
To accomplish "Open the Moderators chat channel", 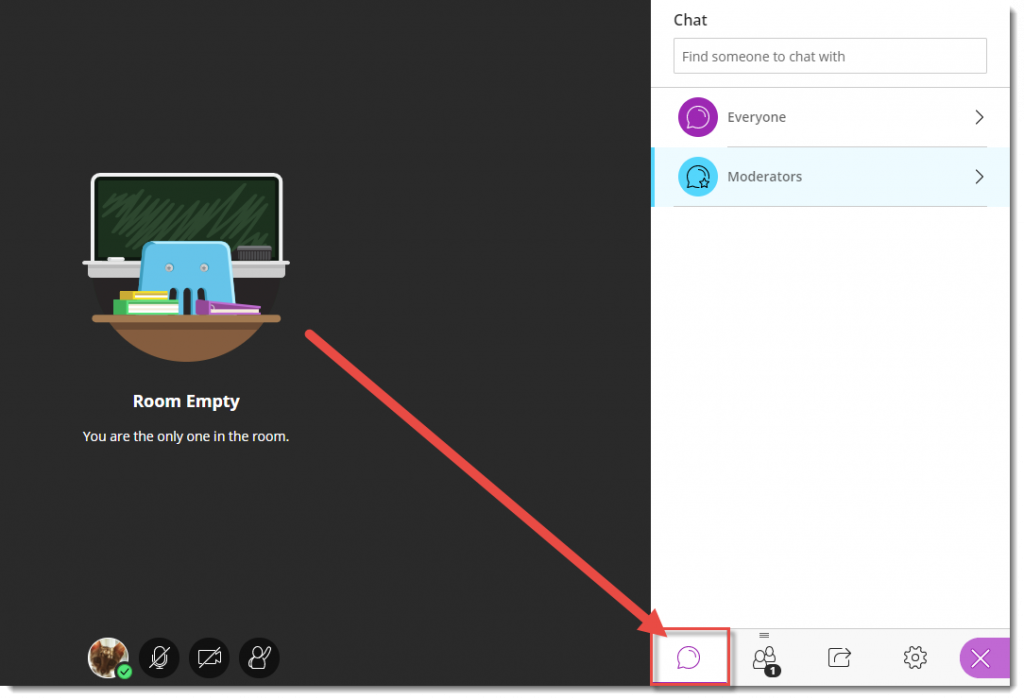I will pos(764,177).
